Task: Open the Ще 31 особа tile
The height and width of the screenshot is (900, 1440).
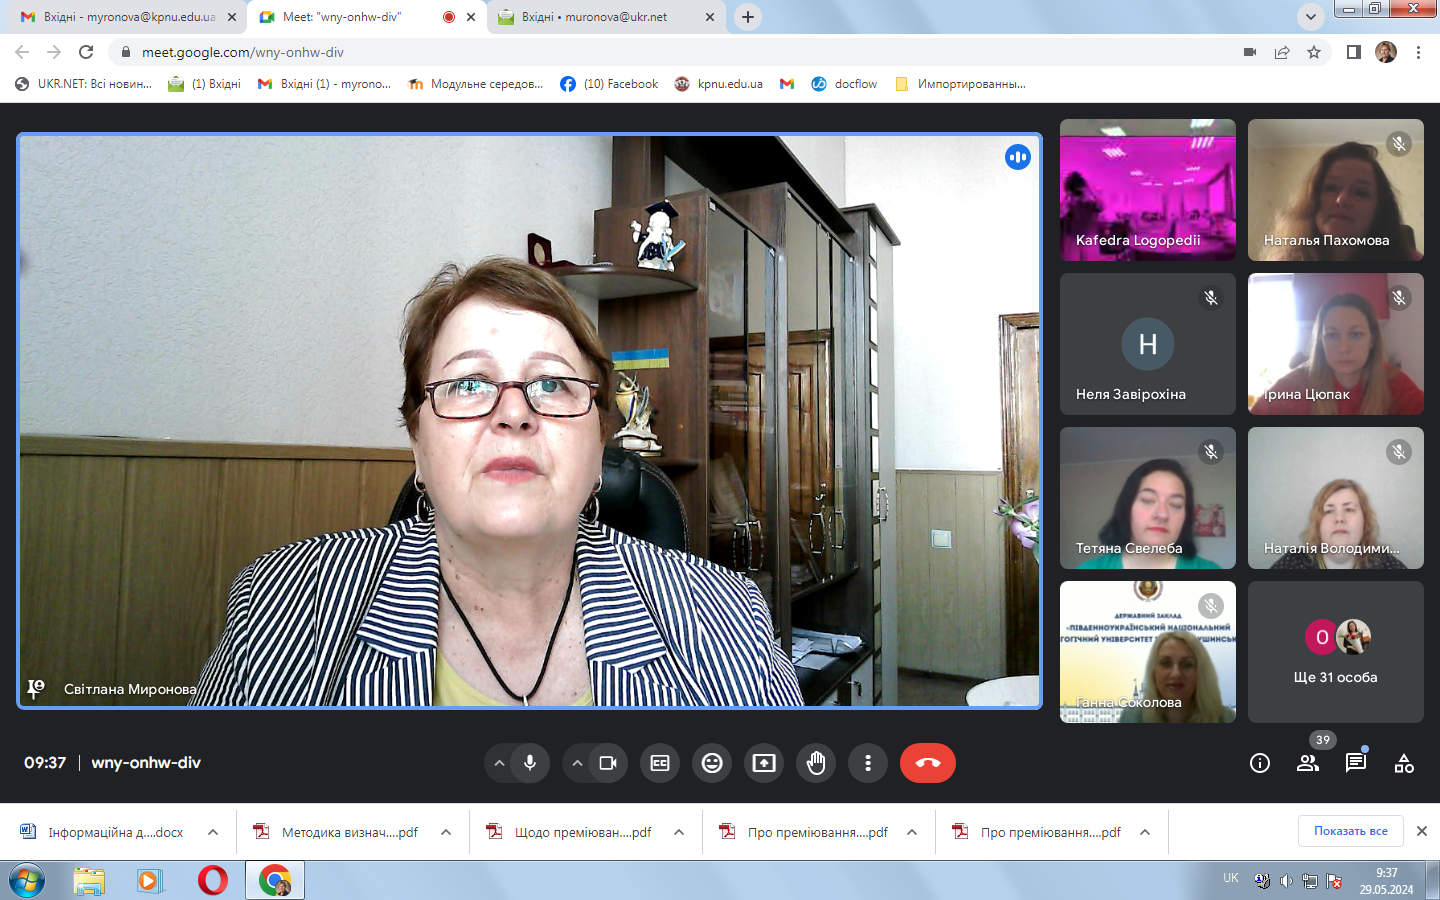Action: (x=1335, y=652)
